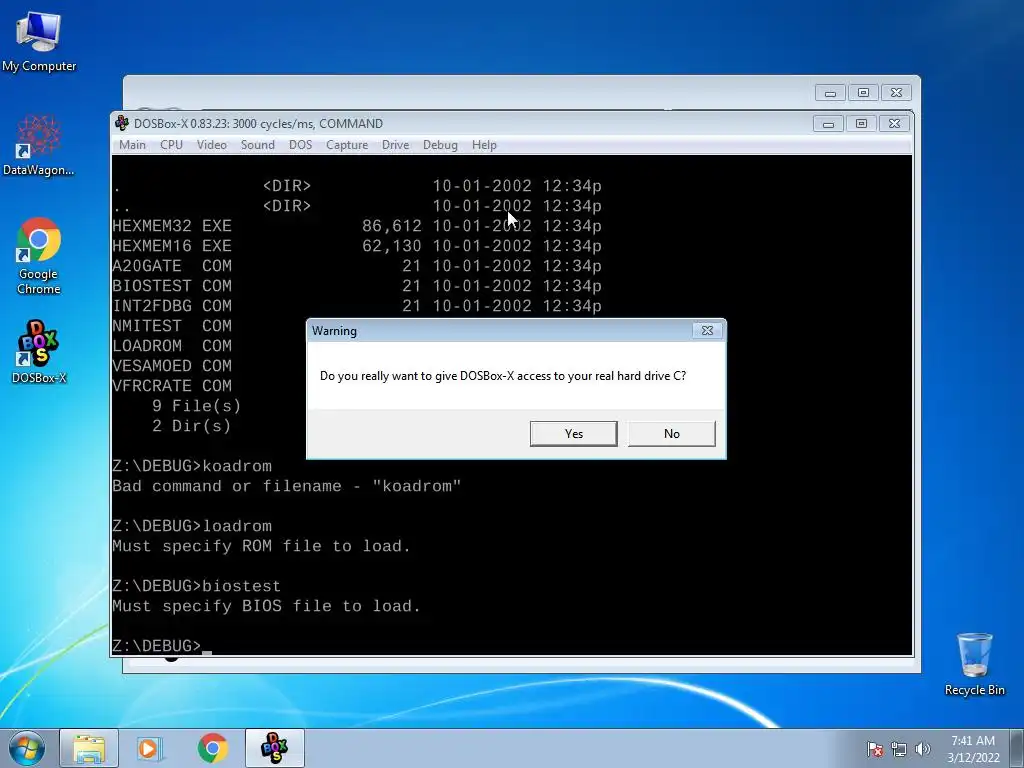Click the Show desktop strip
This screenshot has width=1024, height=768.
pyautogui.click(x=1017, y=748)
